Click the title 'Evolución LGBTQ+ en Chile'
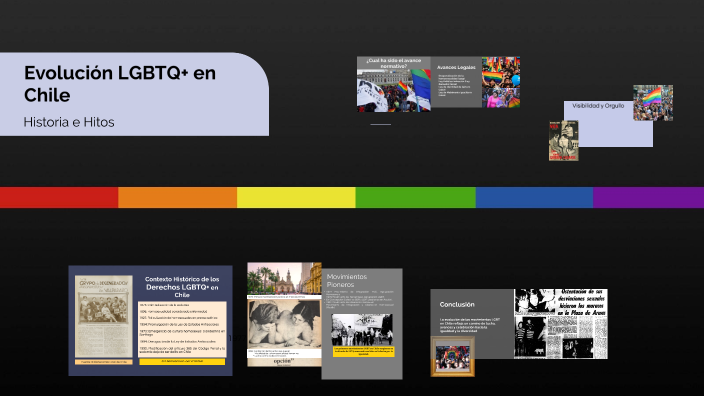 click(x=120, y=84)
